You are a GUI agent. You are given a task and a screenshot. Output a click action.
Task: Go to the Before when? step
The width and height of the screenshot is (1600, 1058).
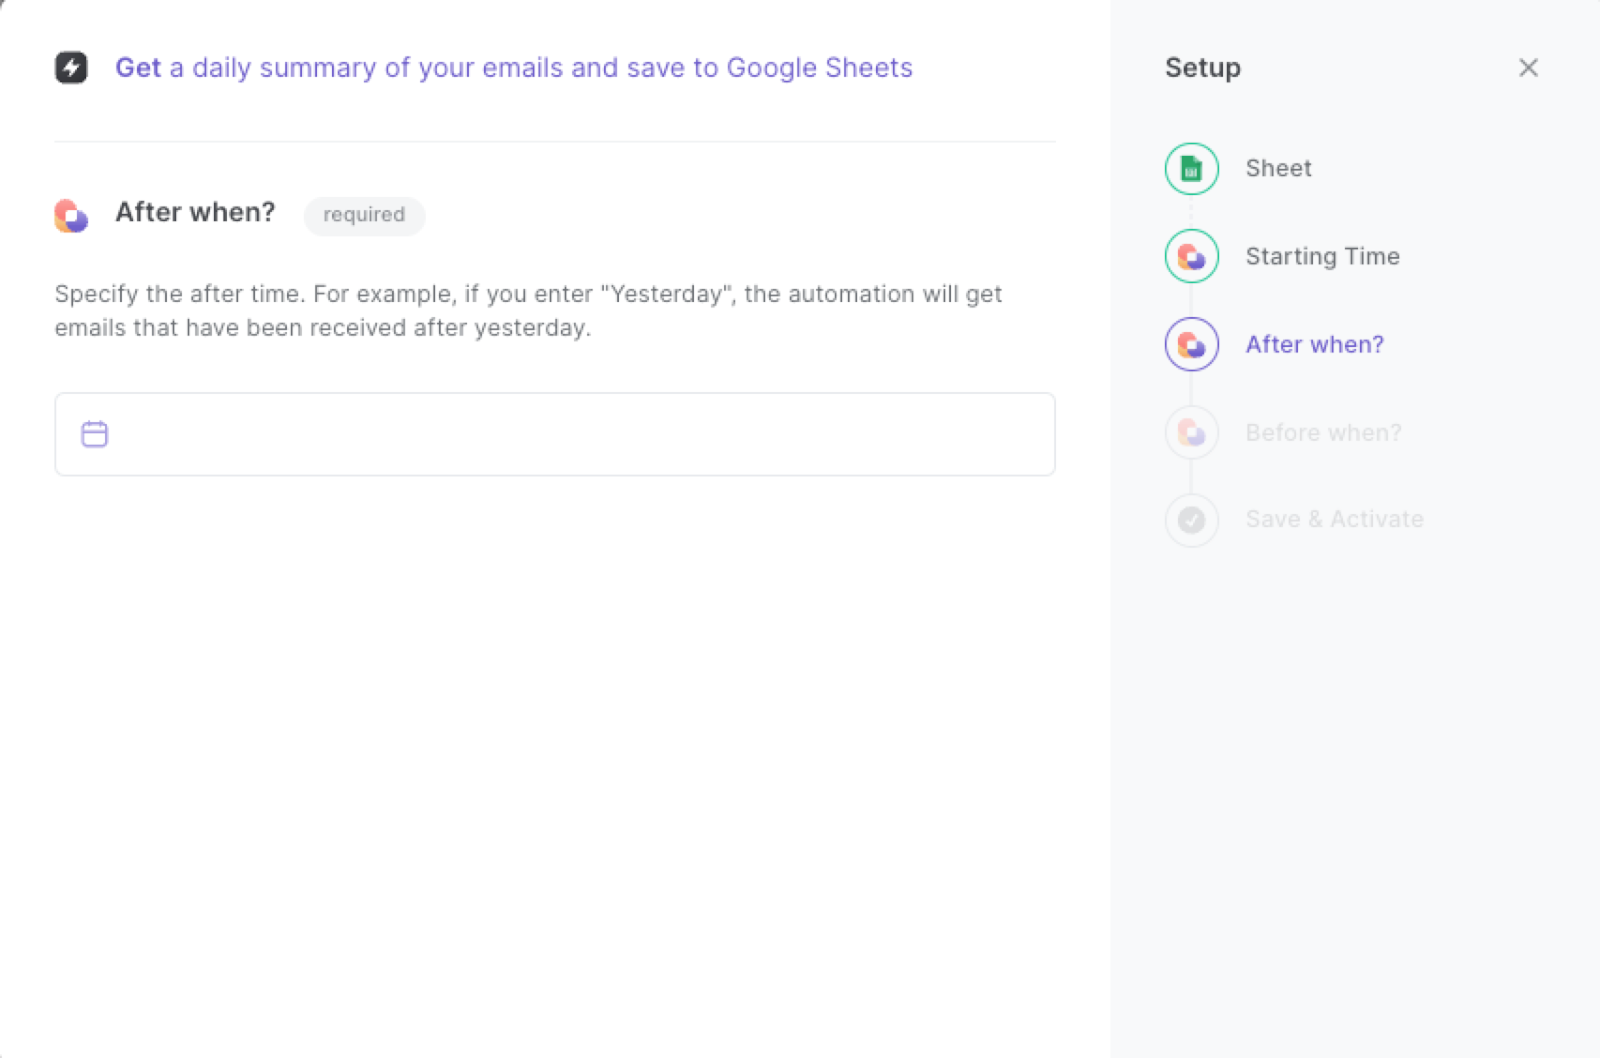click(x=1323, y=432)
